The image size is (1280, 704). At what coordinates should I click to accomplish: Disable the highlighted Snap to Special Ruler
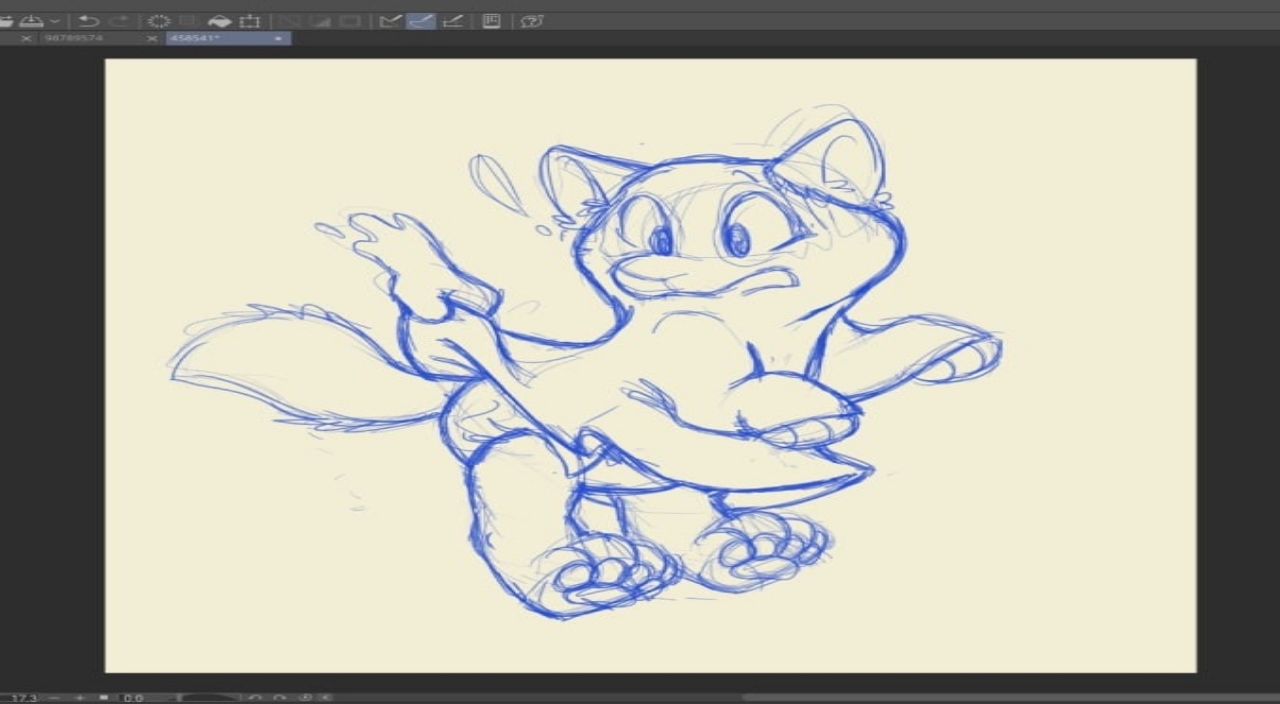click(421, 21)
